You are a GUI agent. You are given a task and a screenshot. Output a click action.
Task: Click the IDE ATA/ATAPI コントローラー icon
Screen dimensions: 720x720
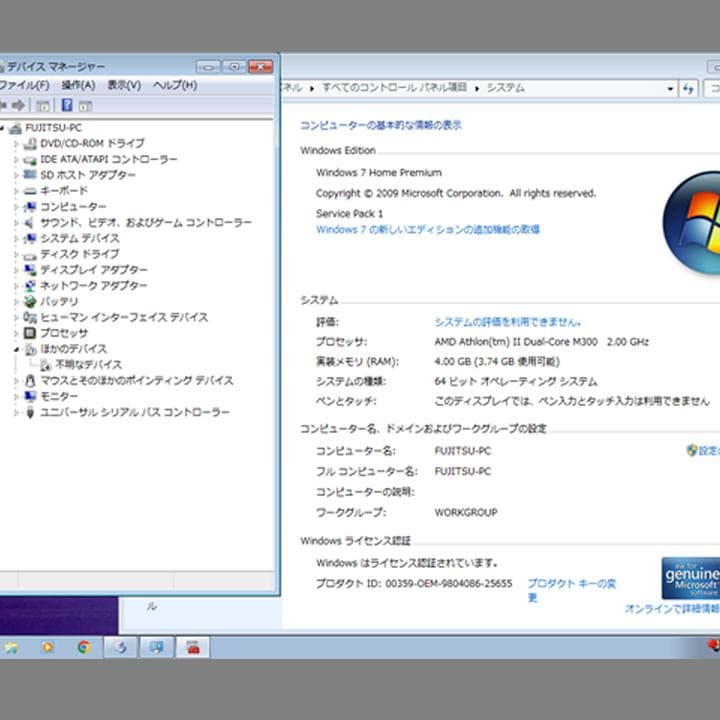pos(30,160)
